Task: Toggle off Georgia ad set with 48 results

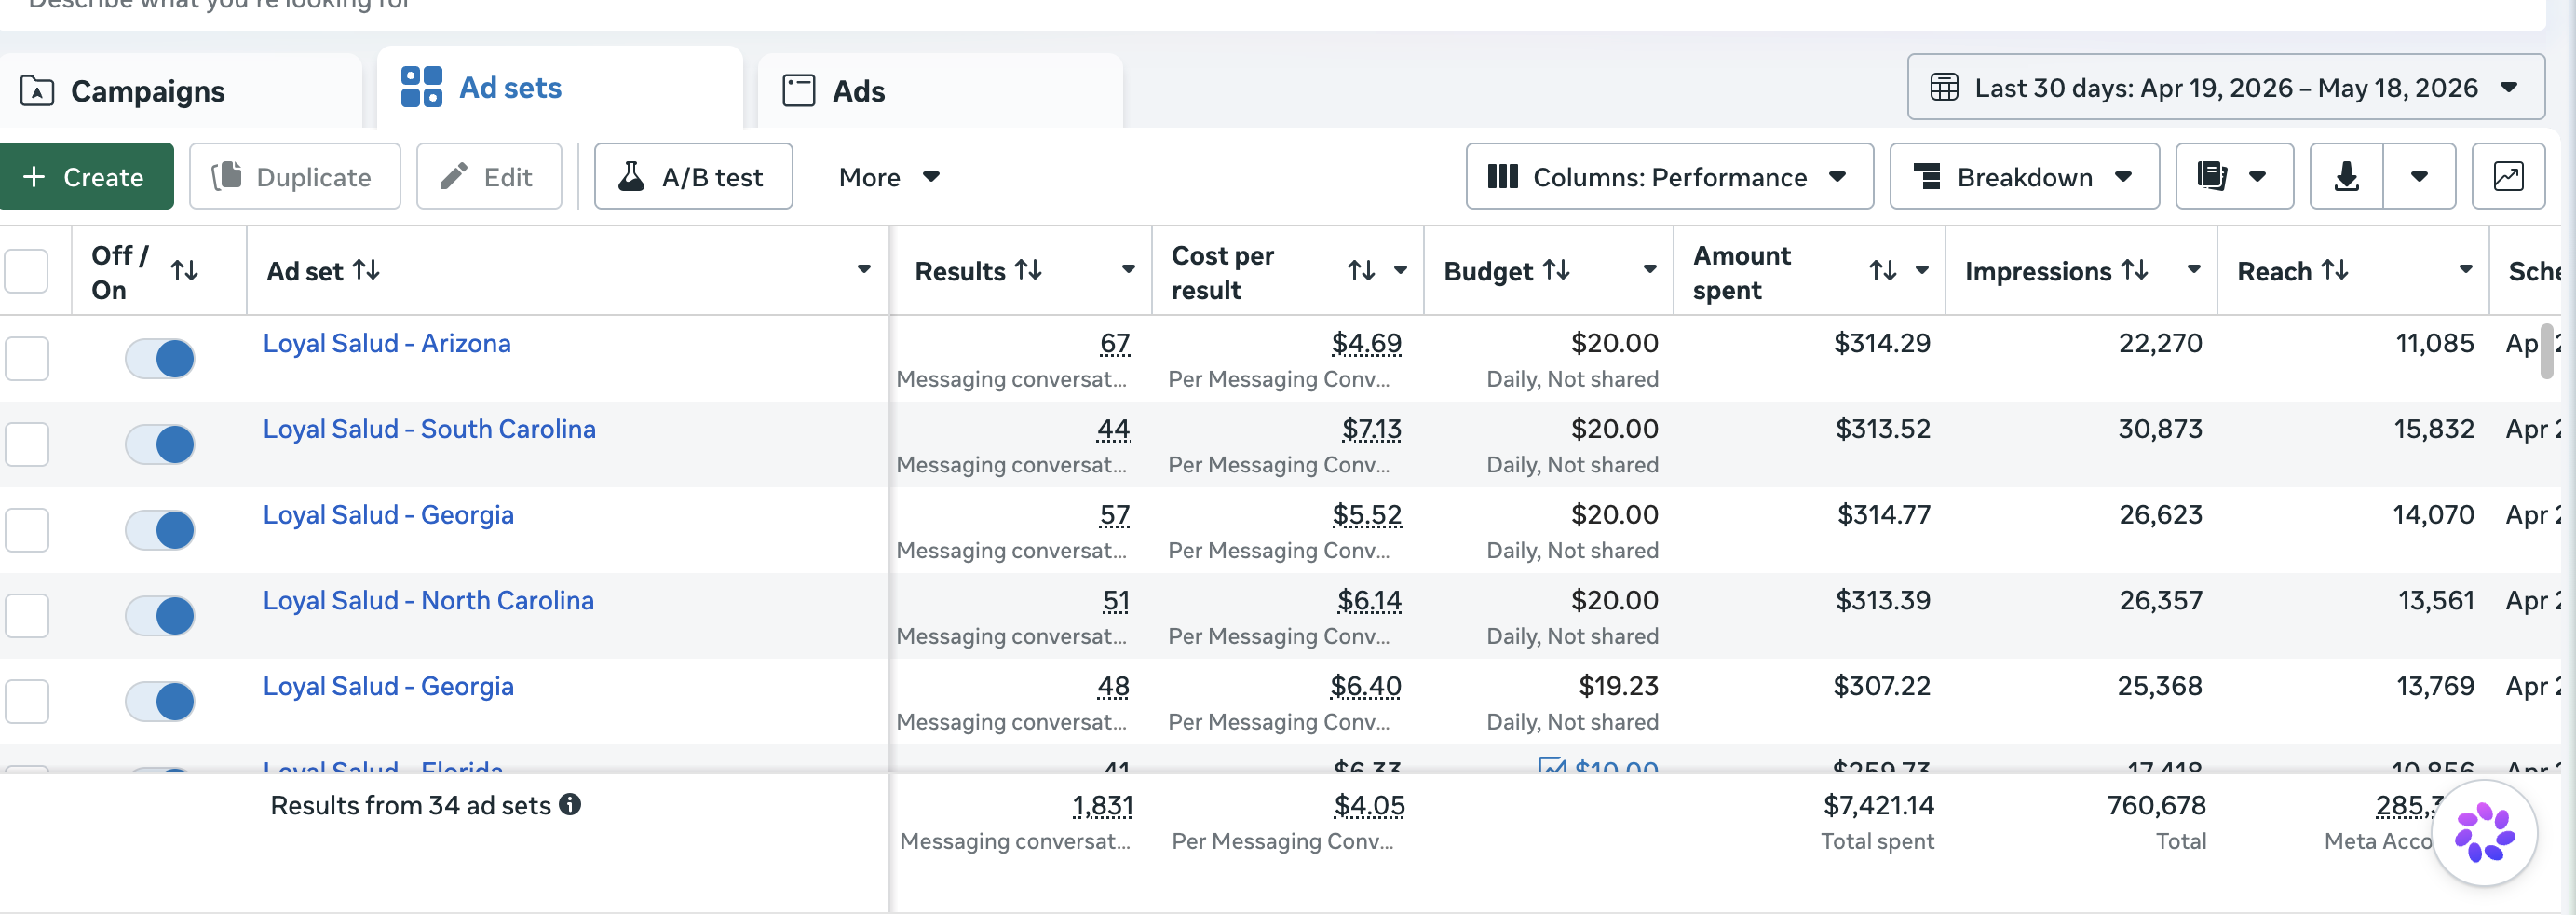Action: [x=160, y=702]
